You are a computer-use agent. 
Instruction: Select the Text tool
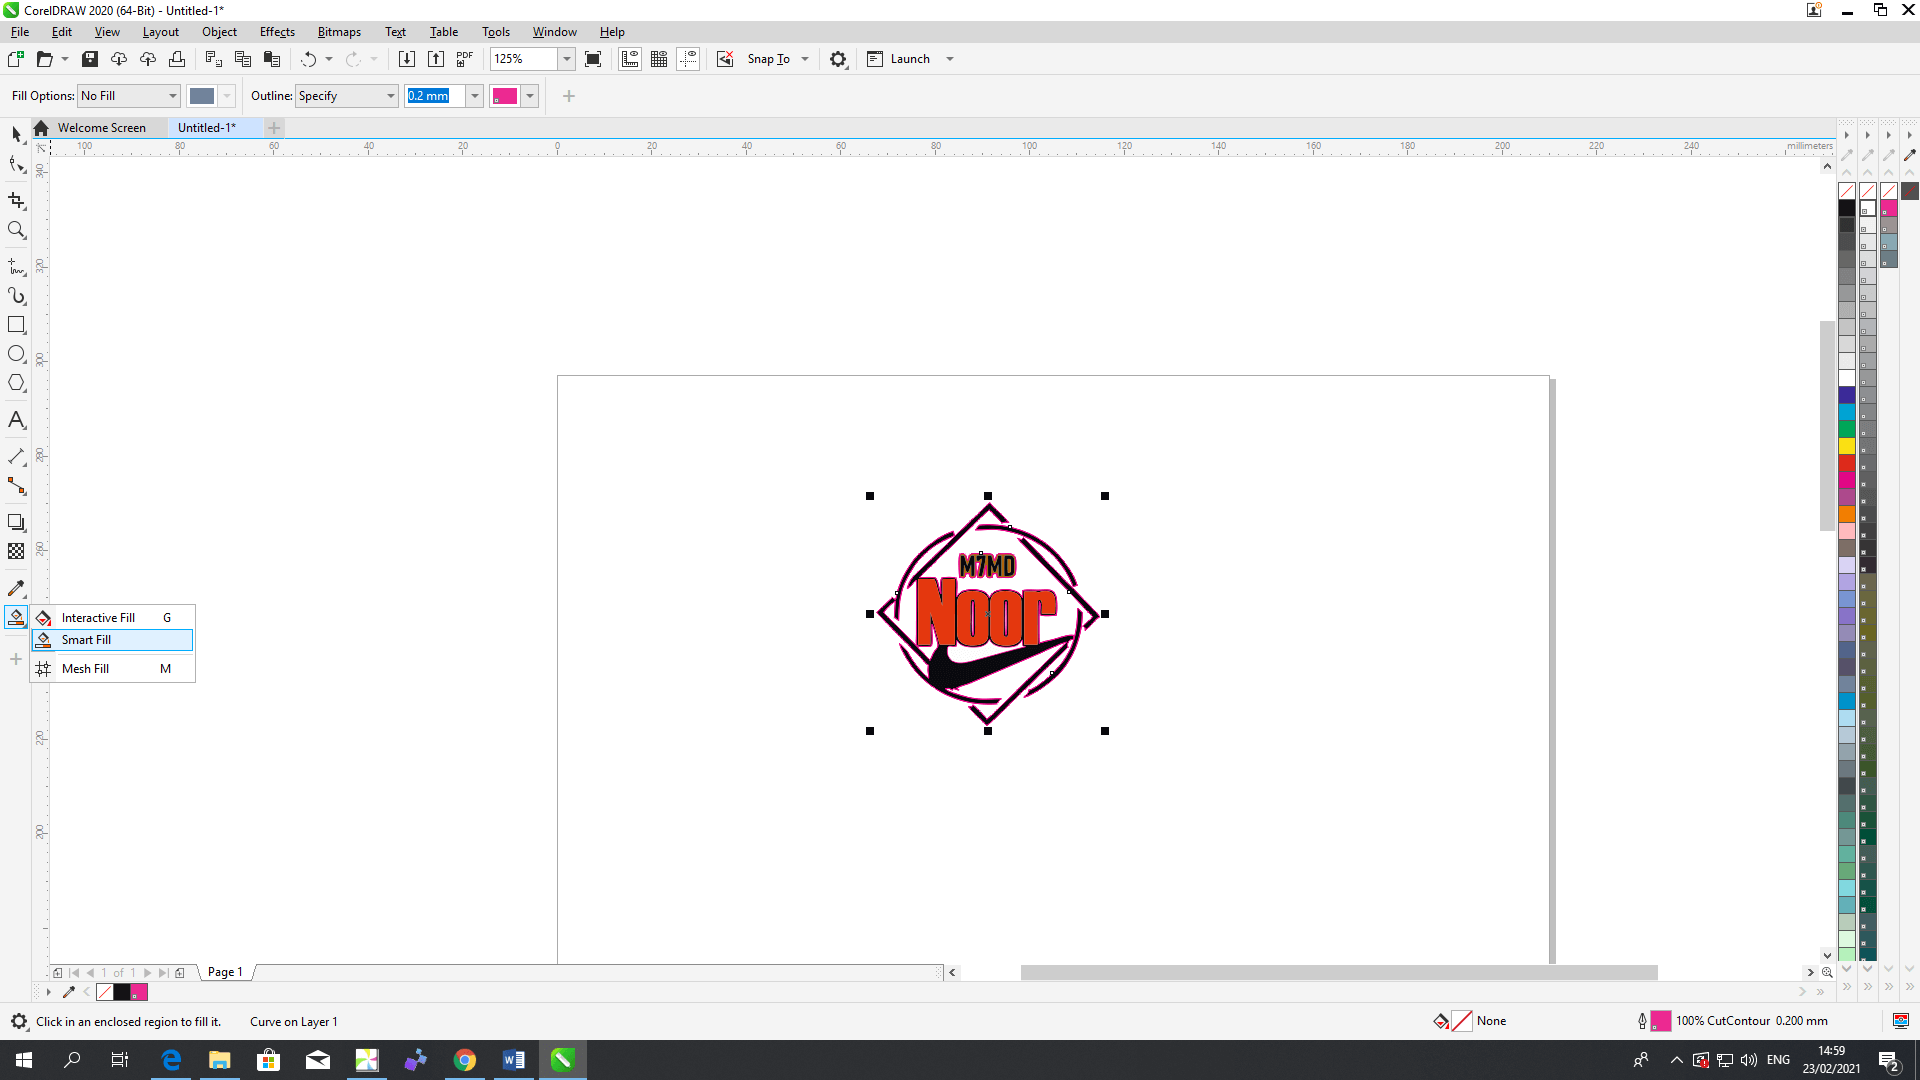coord(16,420)
